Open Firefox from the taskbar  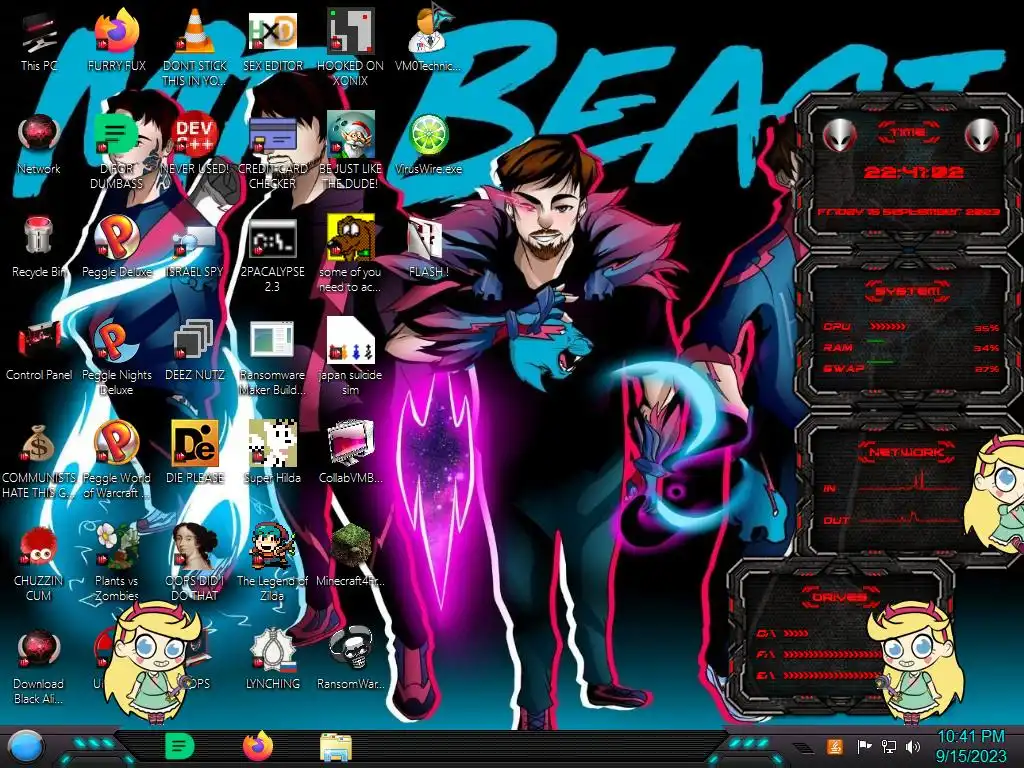click(257, 746)
